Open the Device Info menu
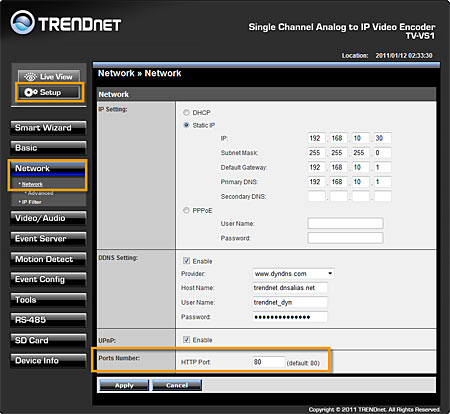 pyautogui.click(x=48, y=361)
